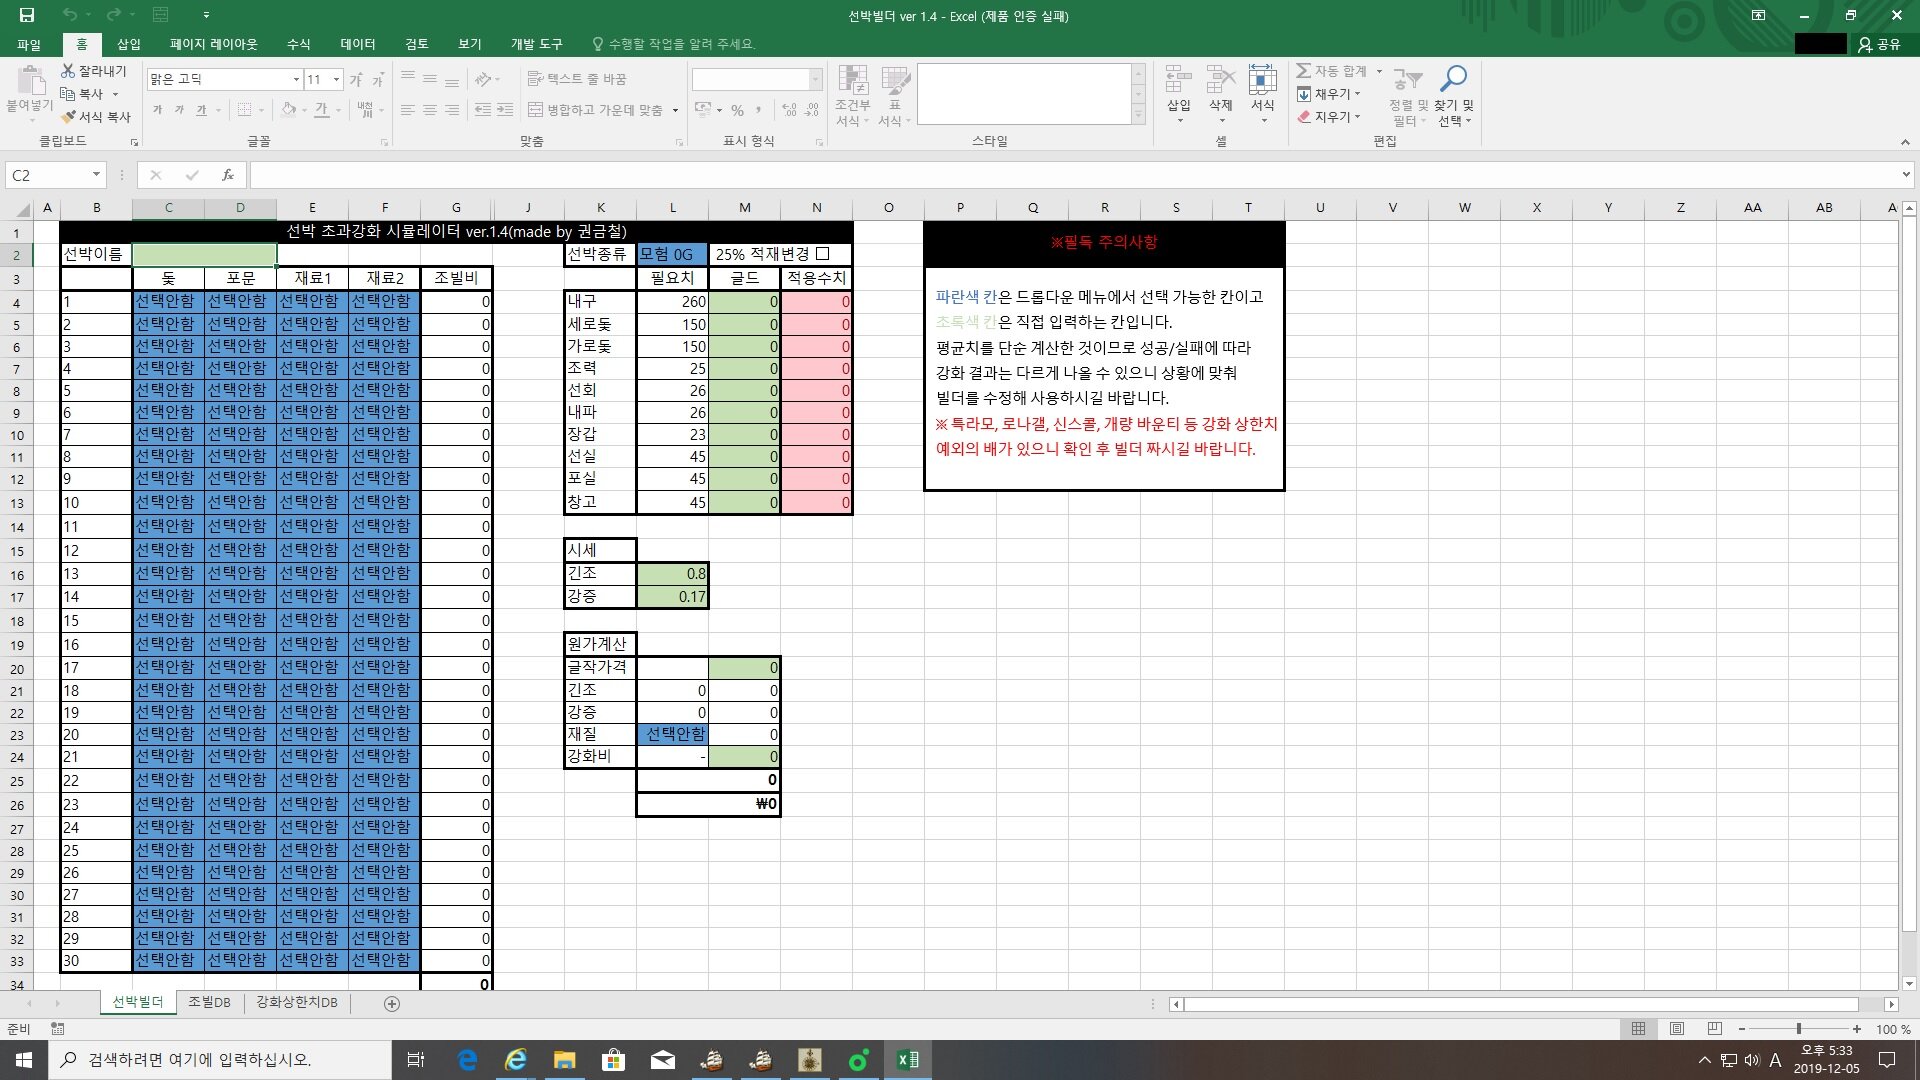Collapse the ribbon with the chevron

click(1905, 142)
